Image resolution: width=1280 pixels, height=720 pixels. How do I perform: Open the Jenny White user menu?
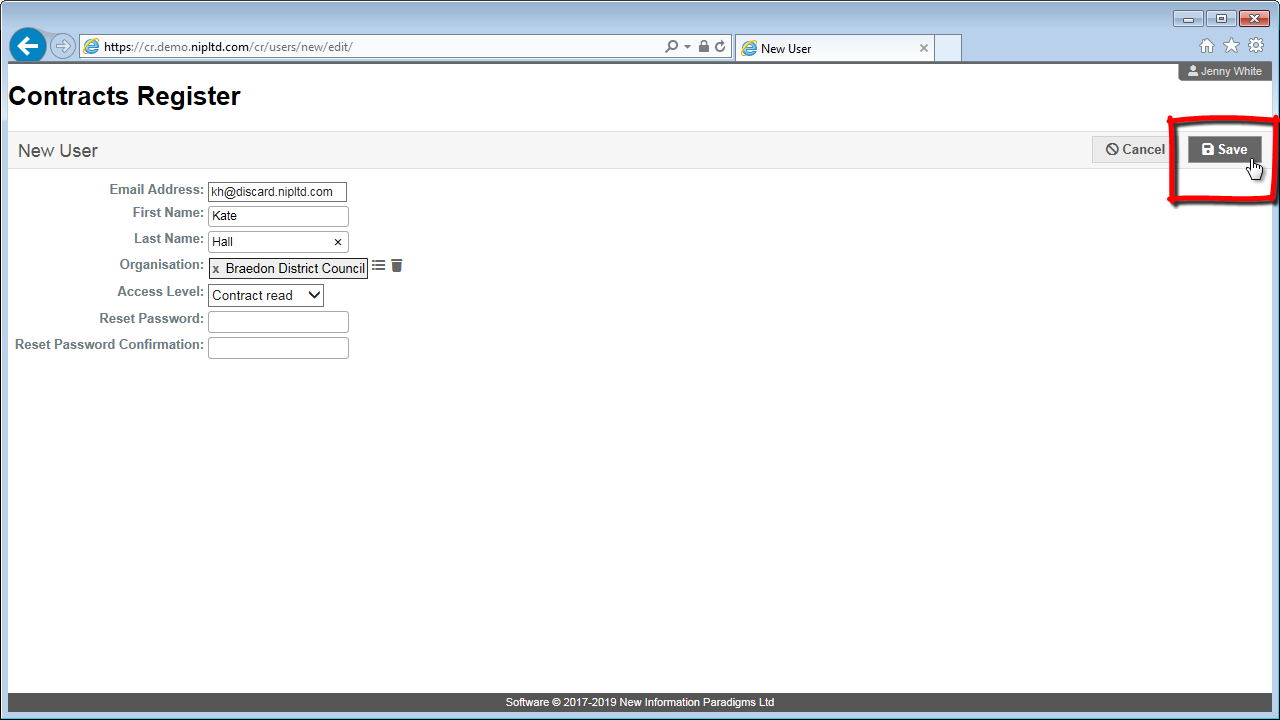(x=1225, y=72)
